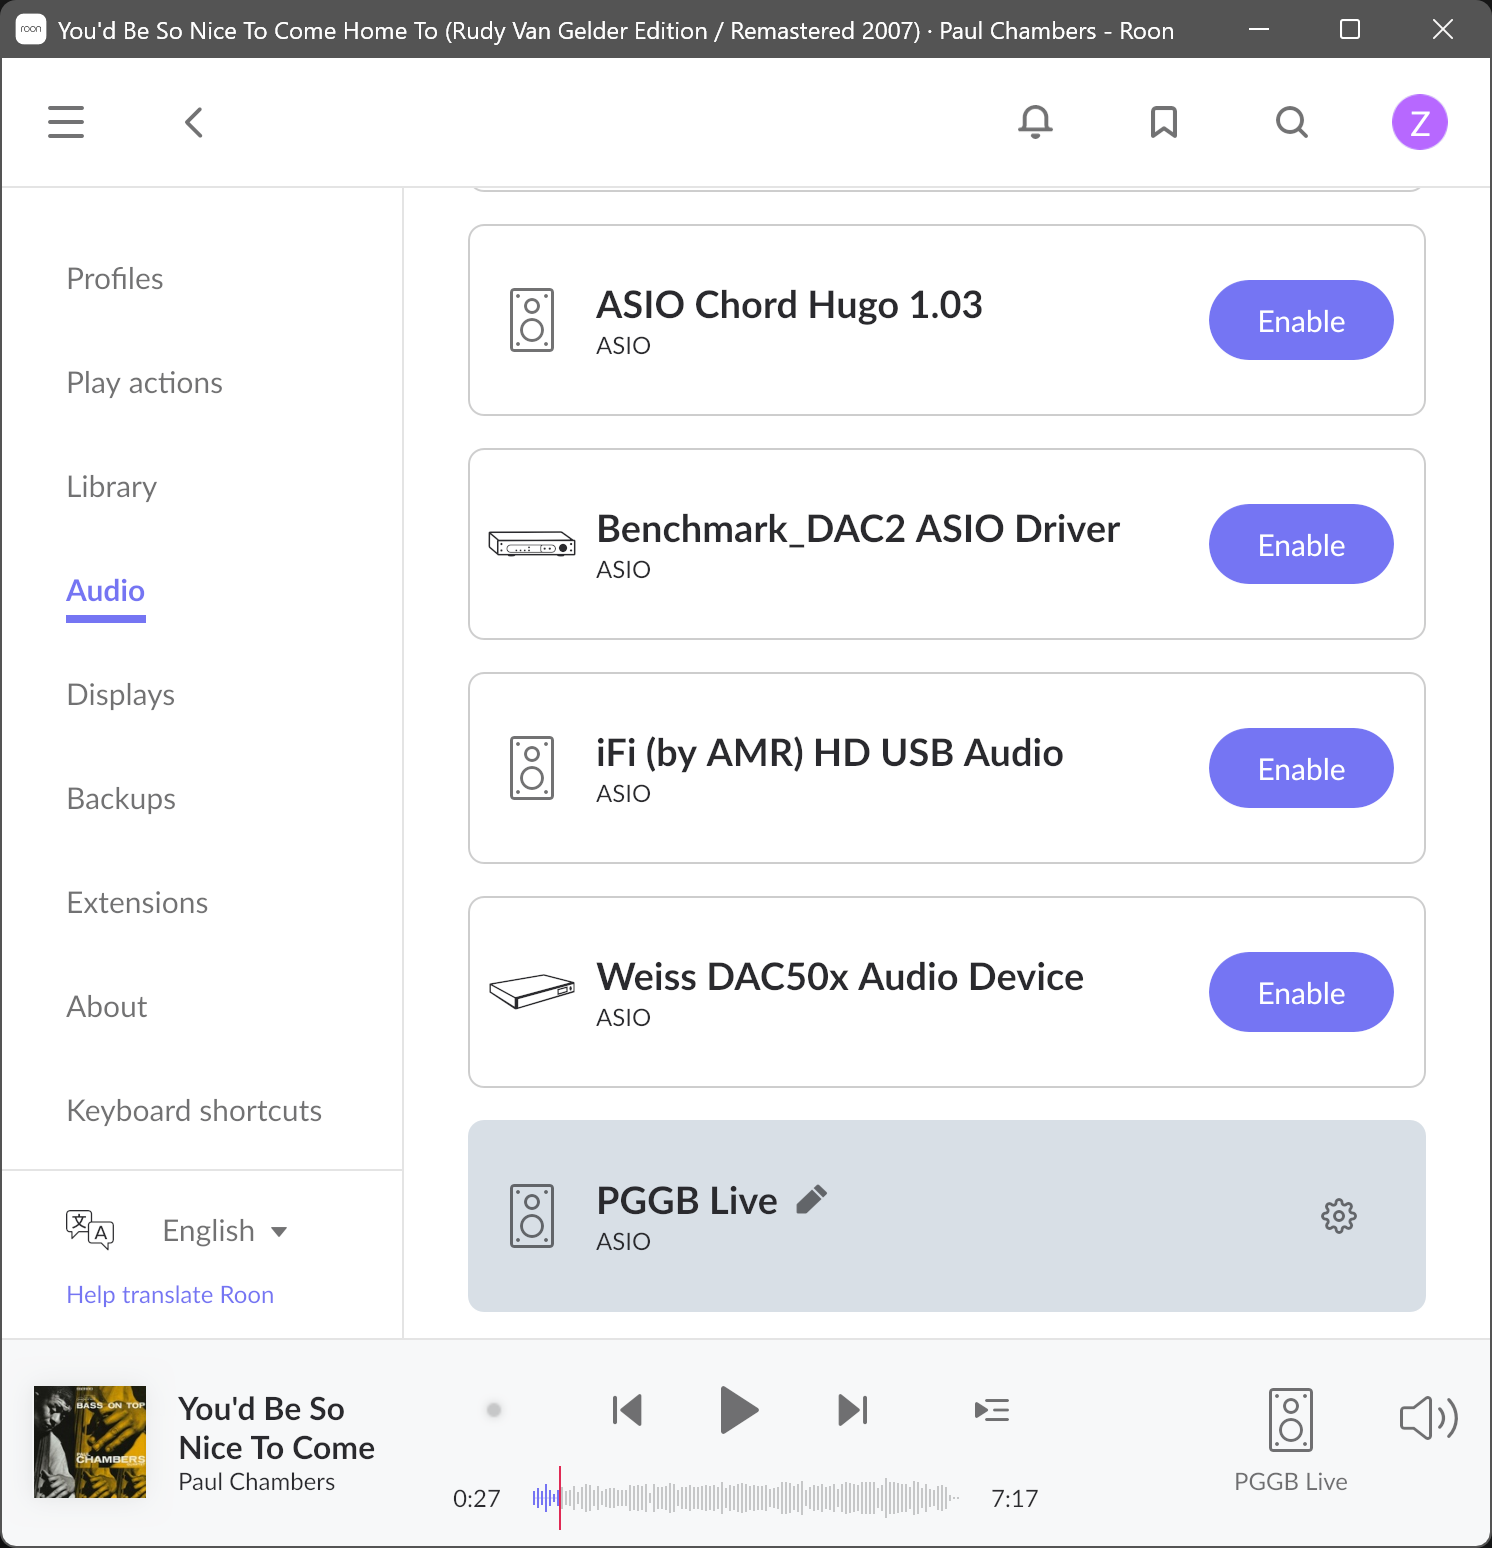1492x1548 pixels.
Task: Select the Audio settings tab
Action: pos(106,591)
